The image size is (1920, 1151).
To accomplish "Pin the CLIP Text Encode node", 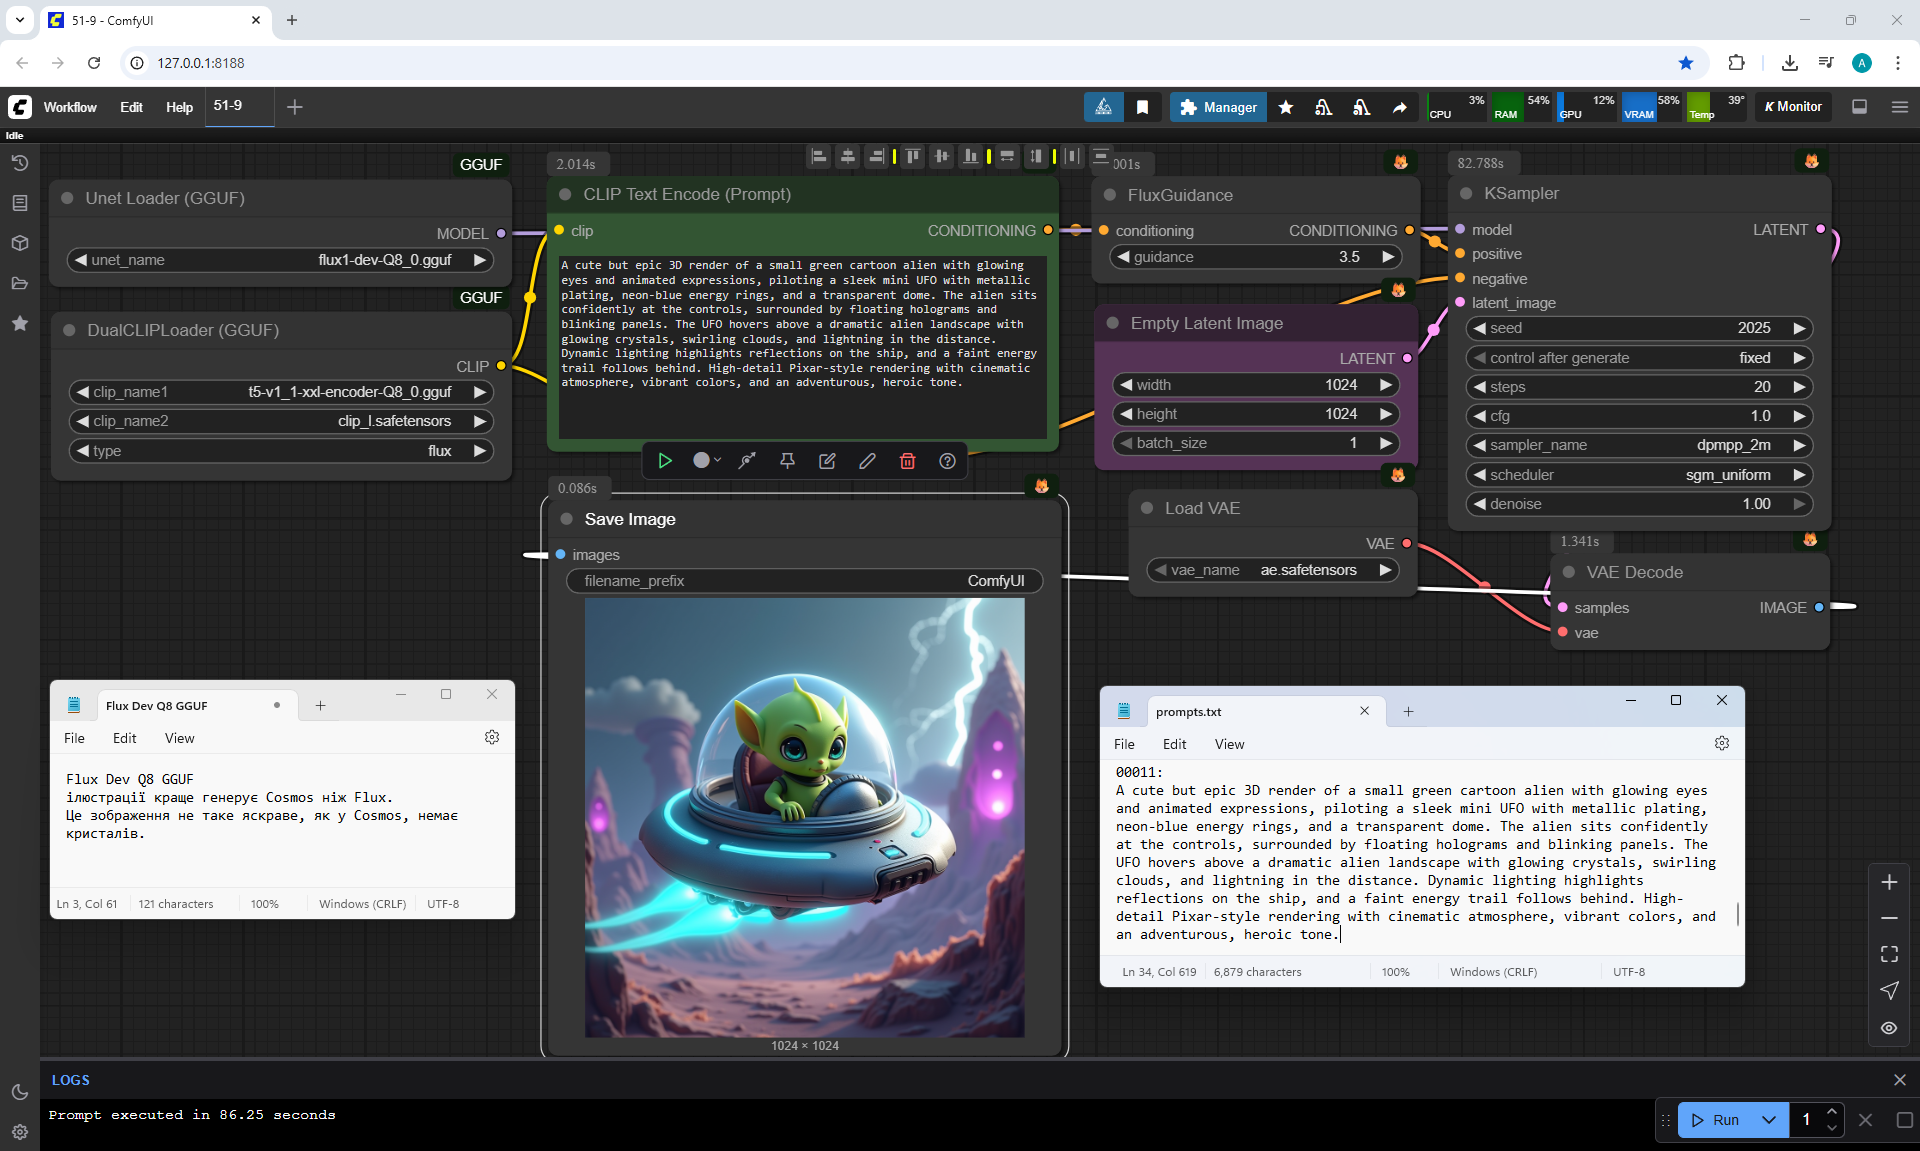I will tap(787, 461).
